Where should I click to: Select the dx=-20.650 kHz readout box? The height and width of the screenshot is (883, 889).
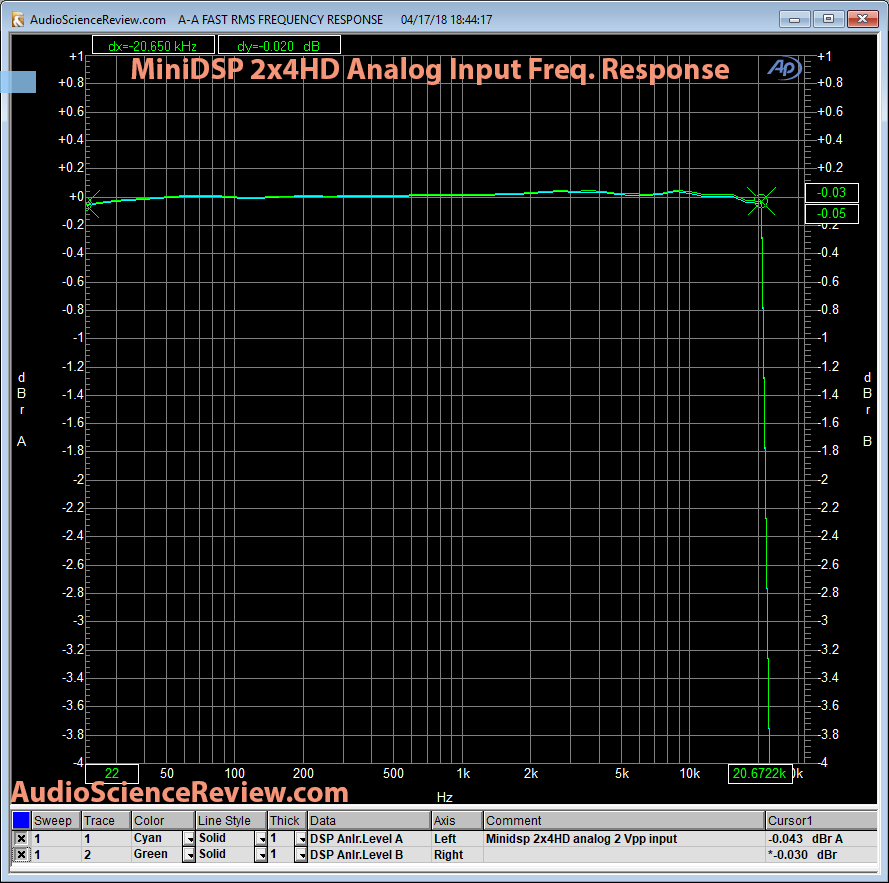click(x=153, y=45)
